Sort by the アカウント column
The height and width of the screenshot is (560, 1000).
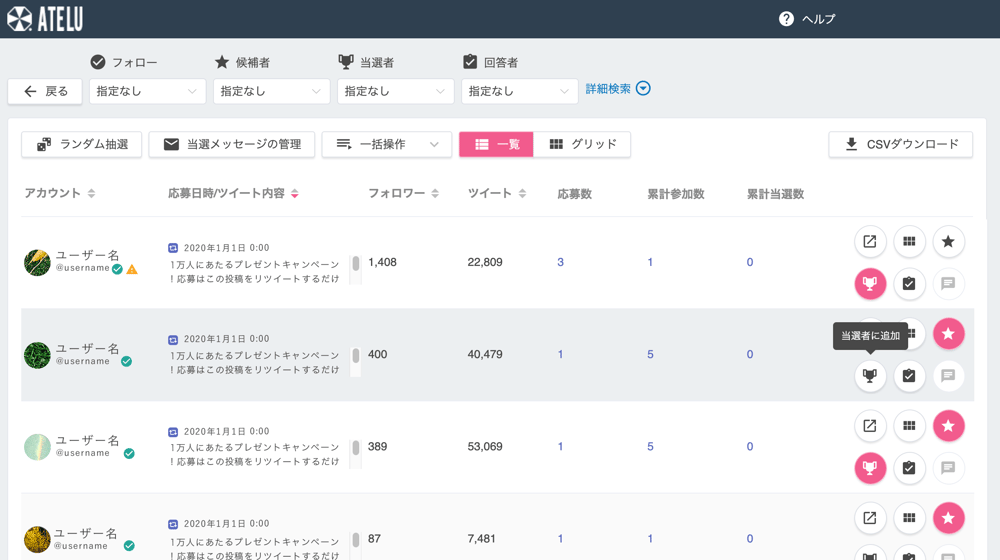(x=60, y=193)
